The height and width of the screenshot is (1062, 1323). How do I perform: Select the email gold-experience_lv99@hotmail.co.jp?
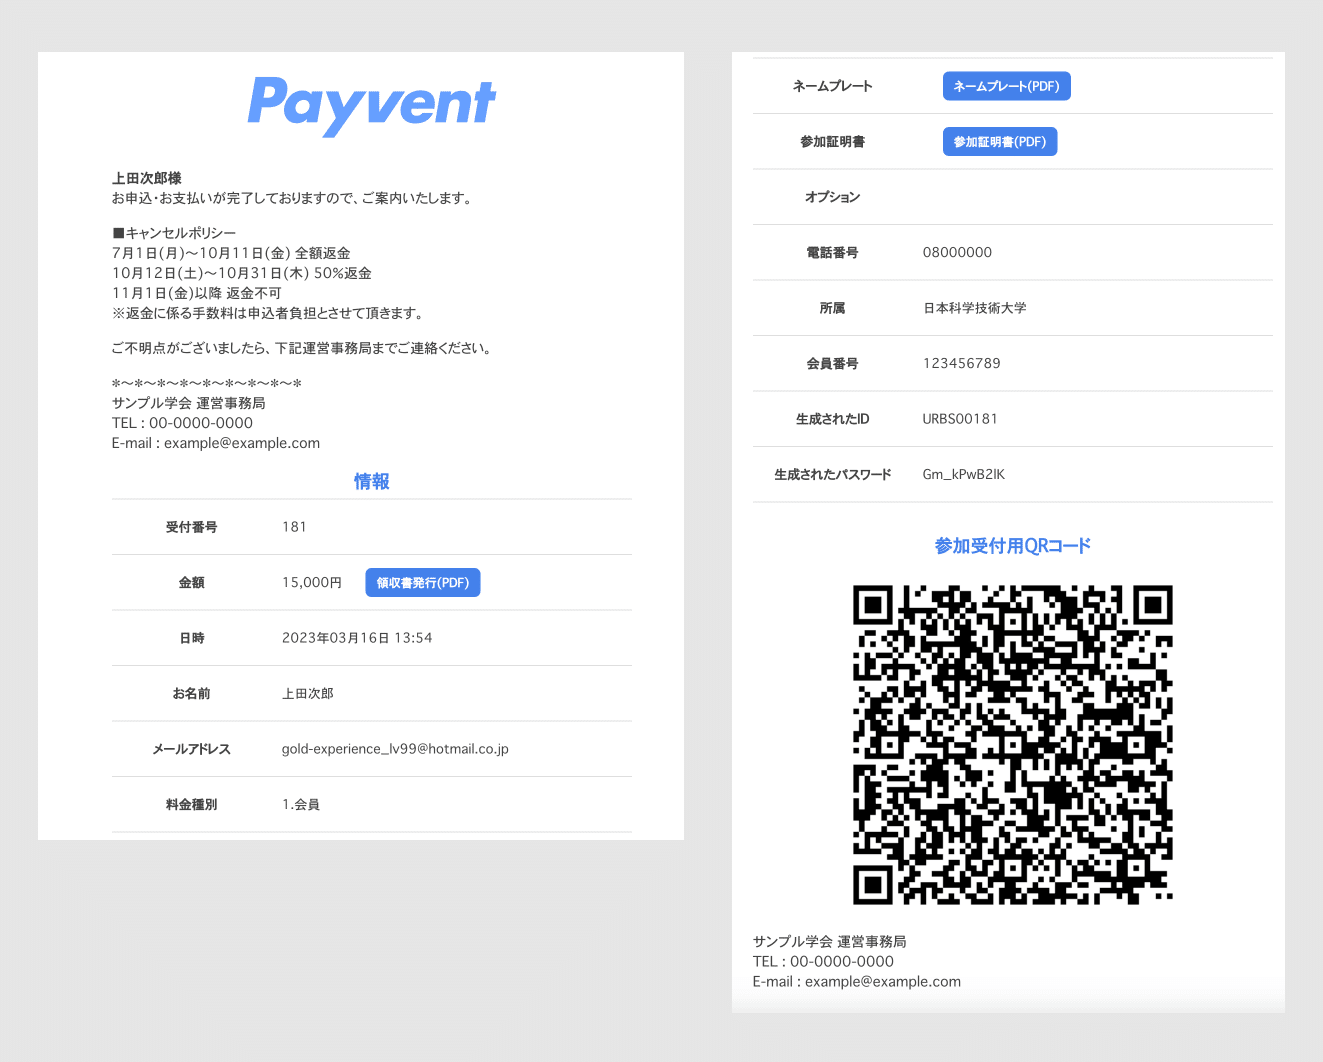click(x=395, y=749)
